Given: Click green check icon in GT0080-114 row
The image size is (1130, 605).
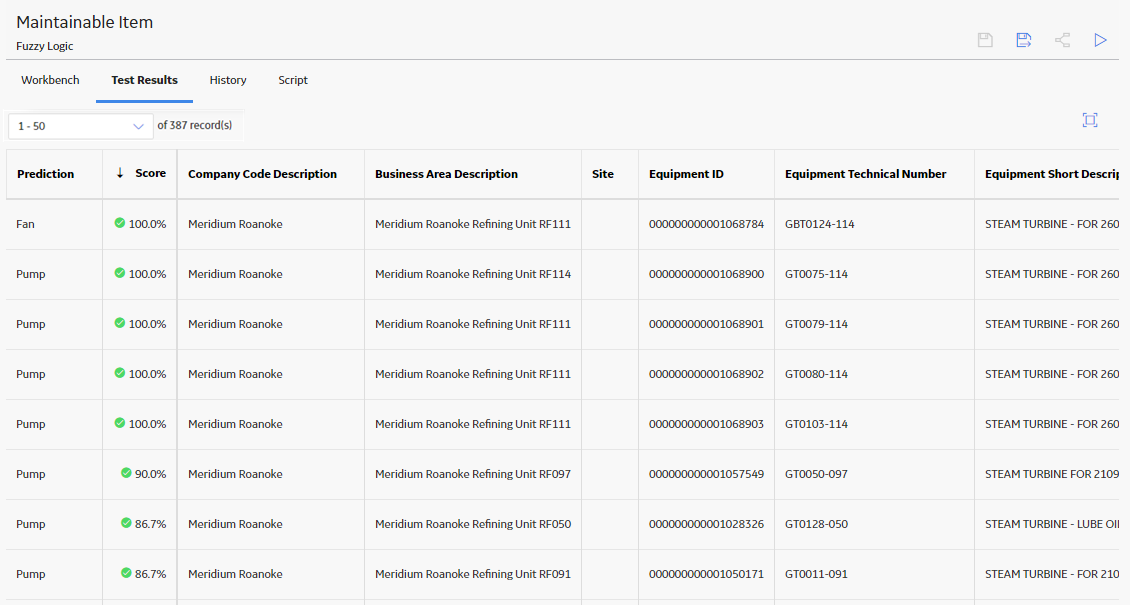Looking at the screenshot, I should (120, 373).
